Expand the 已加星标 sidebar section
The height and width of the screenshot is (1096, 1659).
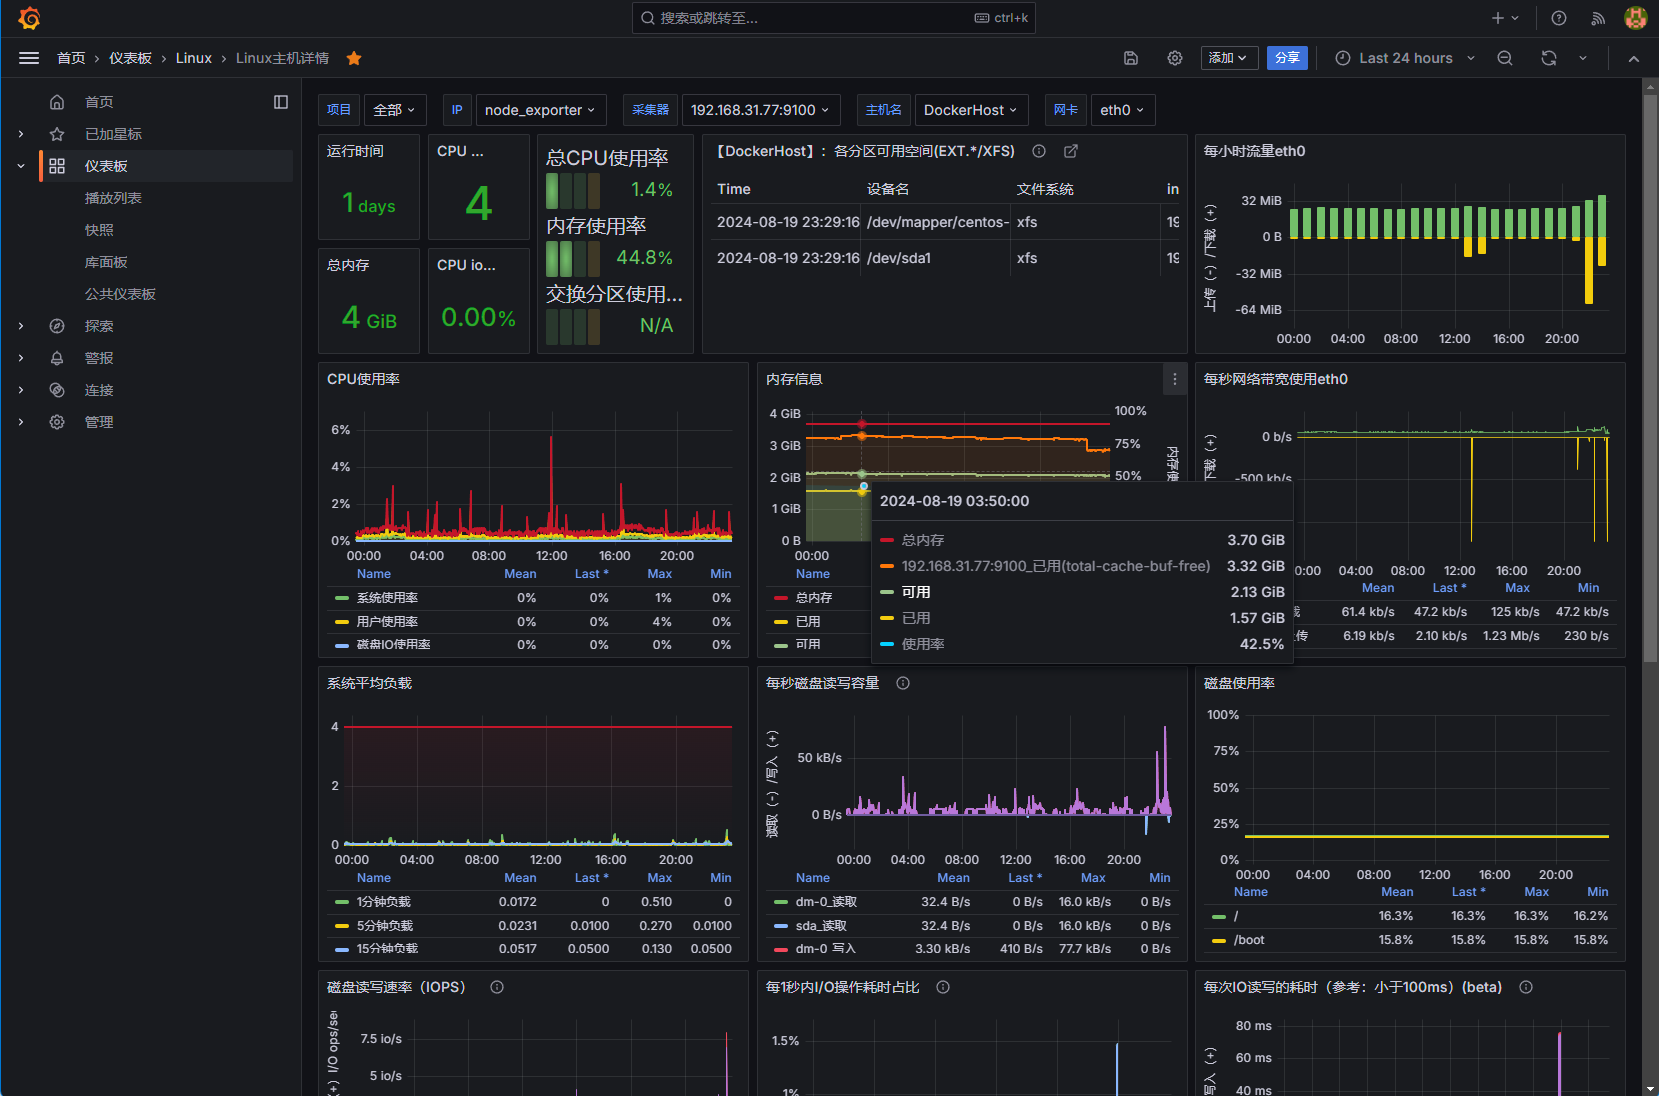click(21, 134)
